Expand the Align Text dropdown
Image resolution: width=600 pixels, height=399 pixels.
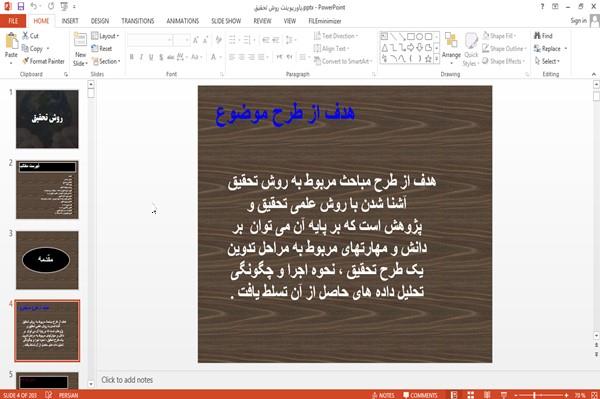click(331, 48)
